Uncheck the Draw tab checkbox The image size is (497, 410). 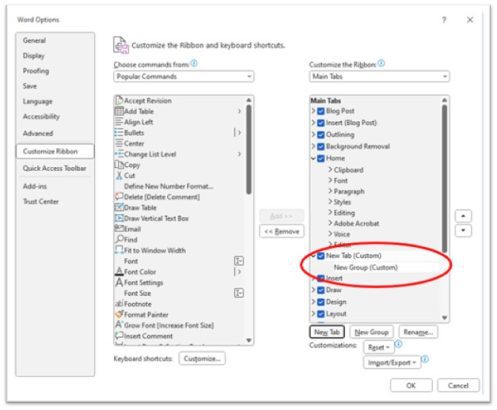coord(321,290)
